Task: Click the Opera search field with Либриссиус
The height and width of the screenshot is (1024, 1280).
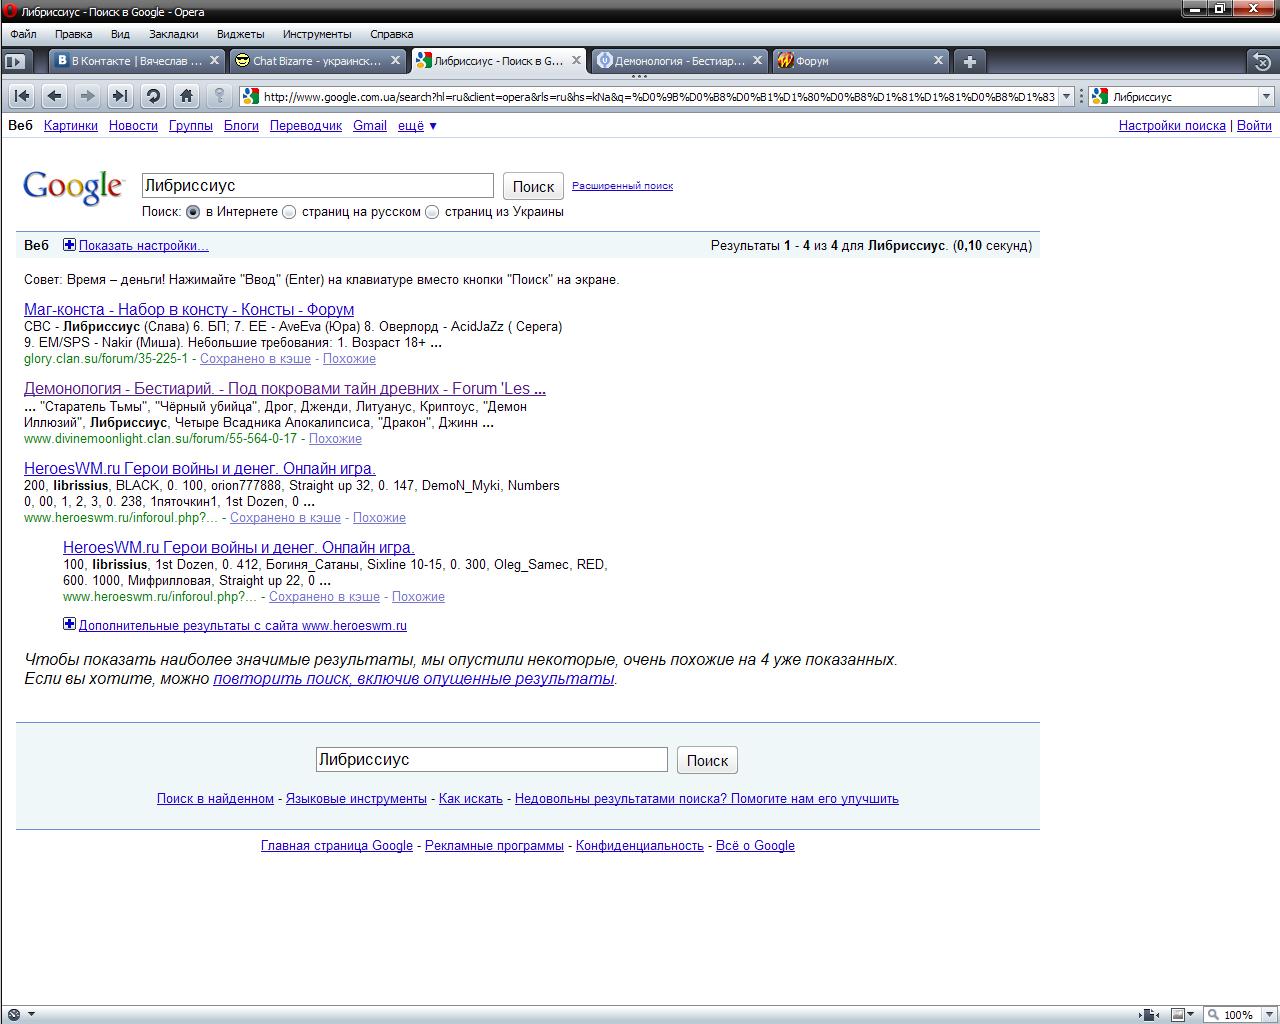Action: 1183,97
